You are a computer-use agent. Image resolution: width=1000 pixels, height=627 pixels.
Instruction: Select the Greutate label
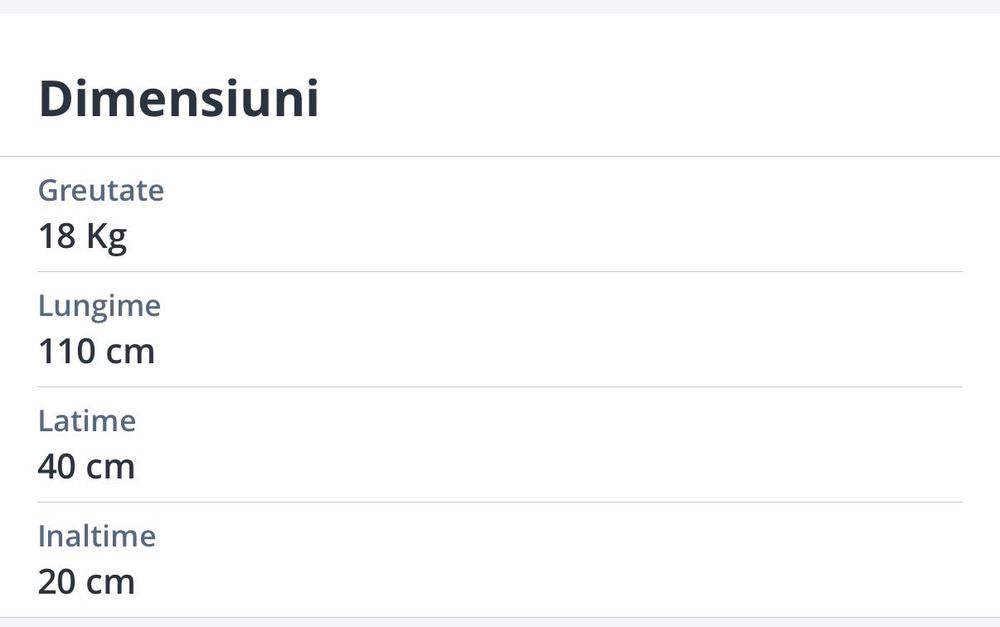coord(101,190)
